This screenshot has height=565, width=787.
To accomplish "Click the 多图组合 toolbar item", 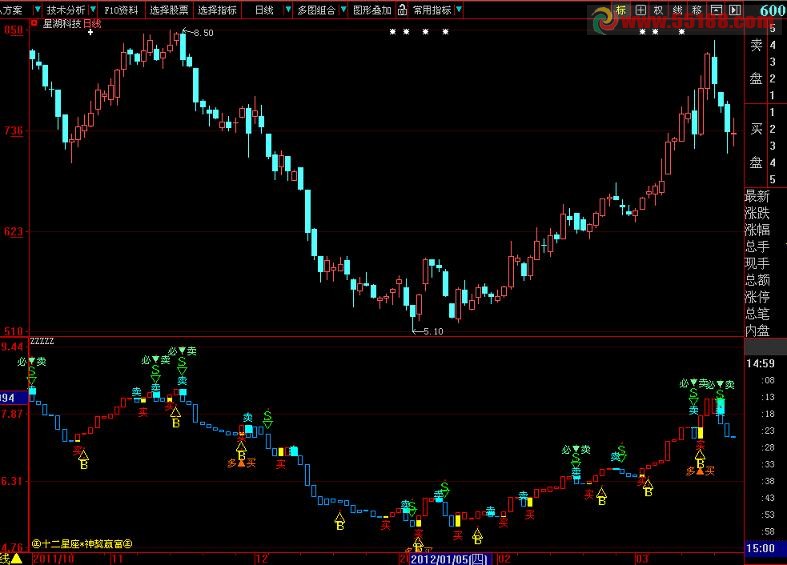I will click(x=316, y=10).
